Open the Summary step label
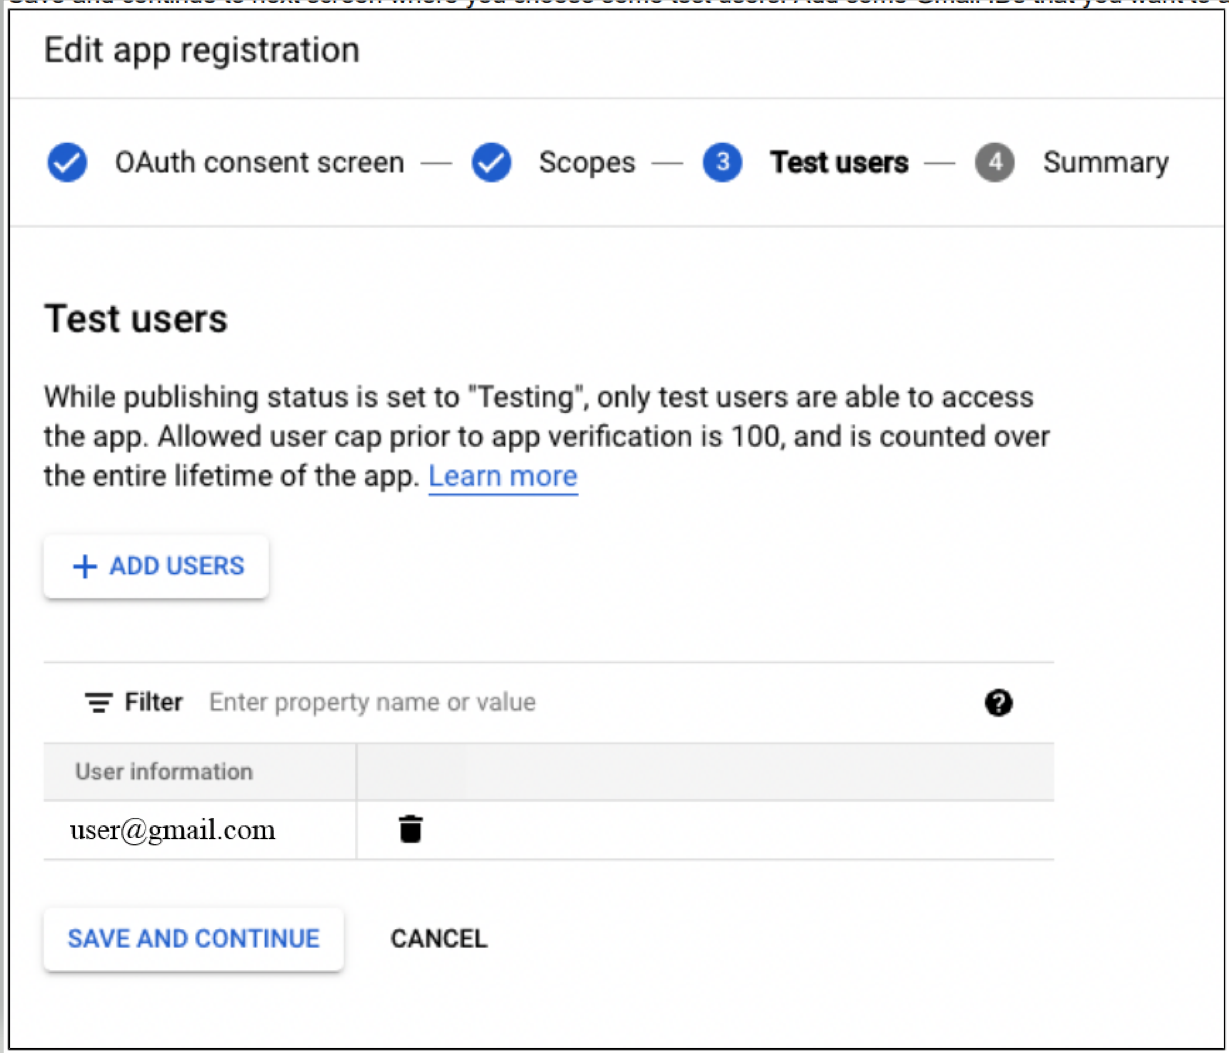 click(x=1105, y=162)
